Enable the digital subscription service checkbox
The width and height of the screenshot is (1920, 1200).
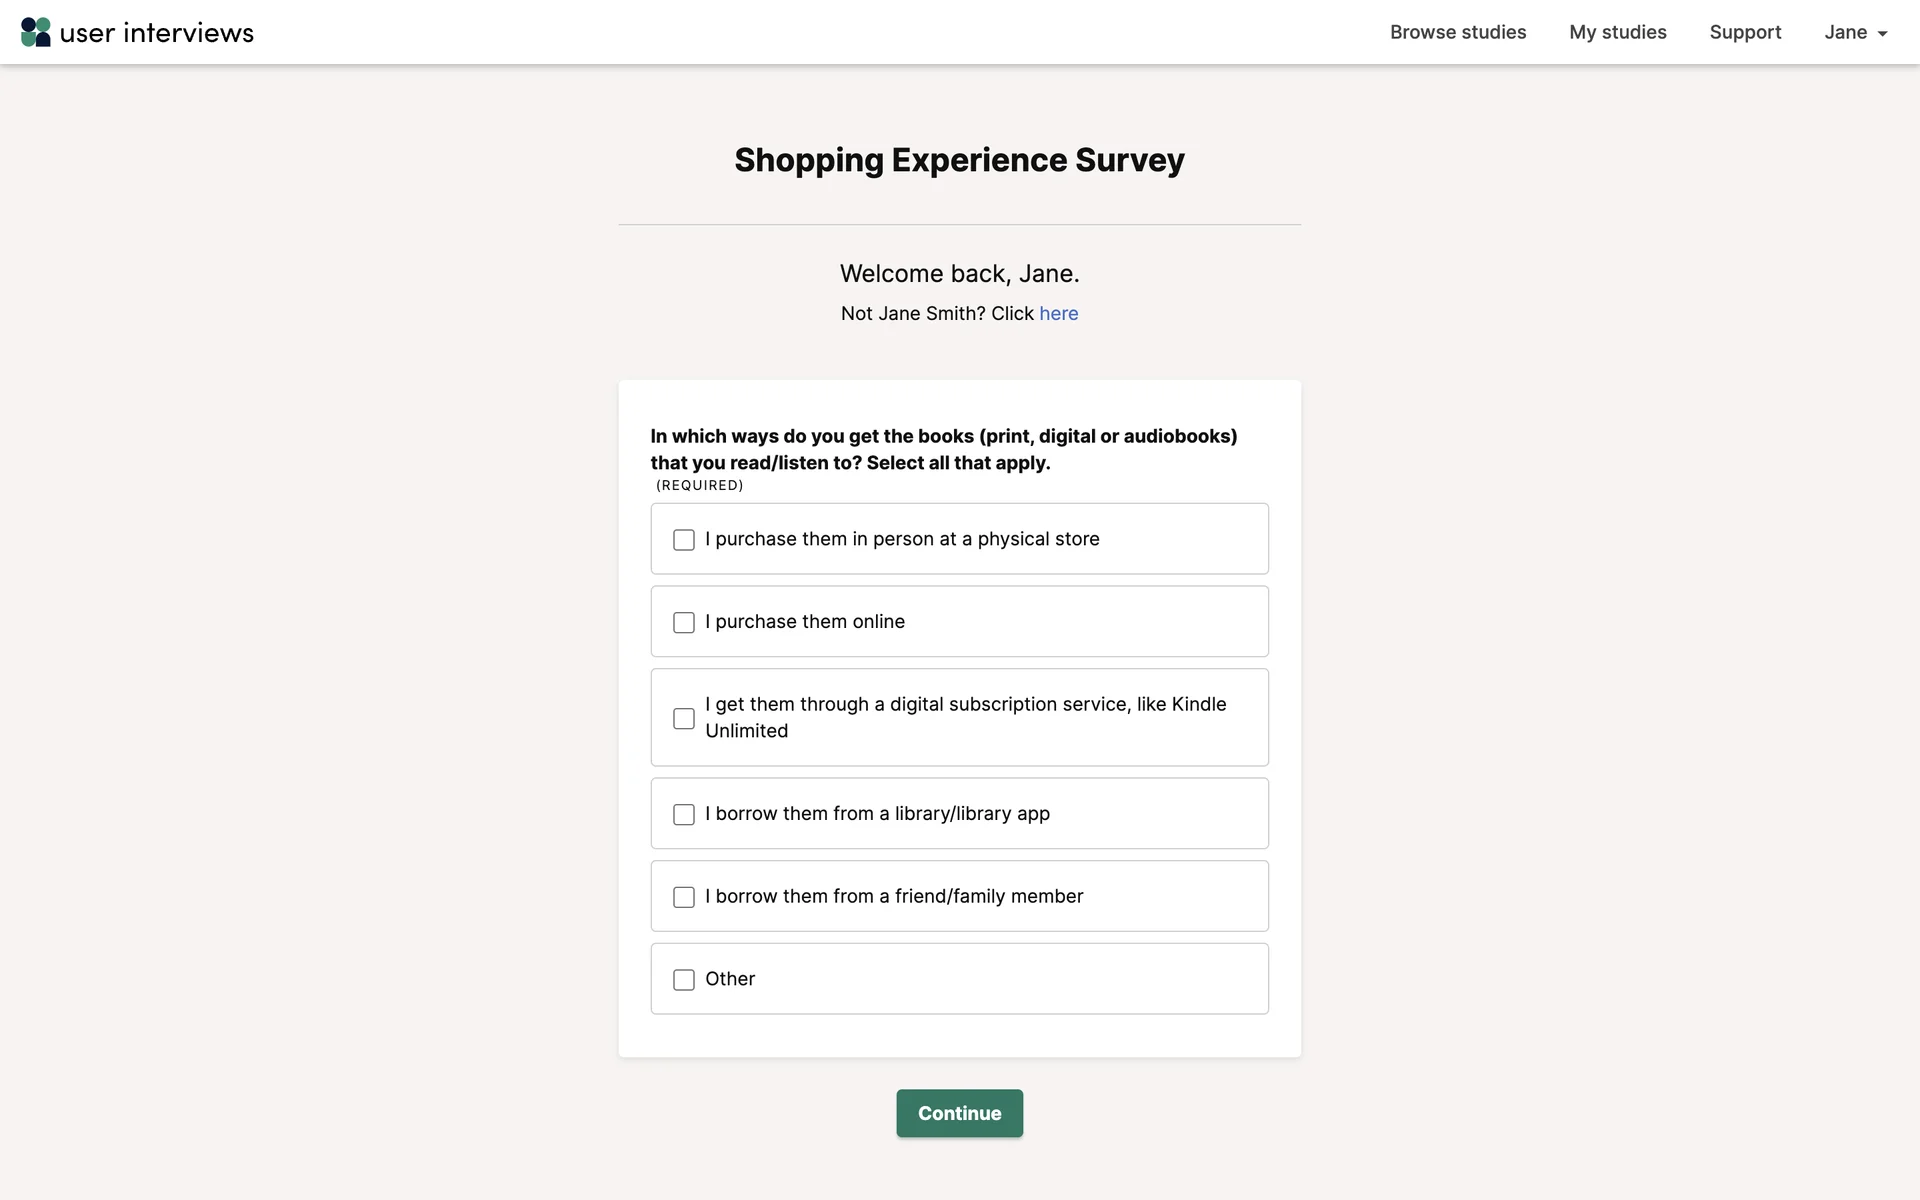[x=684, y=719]
